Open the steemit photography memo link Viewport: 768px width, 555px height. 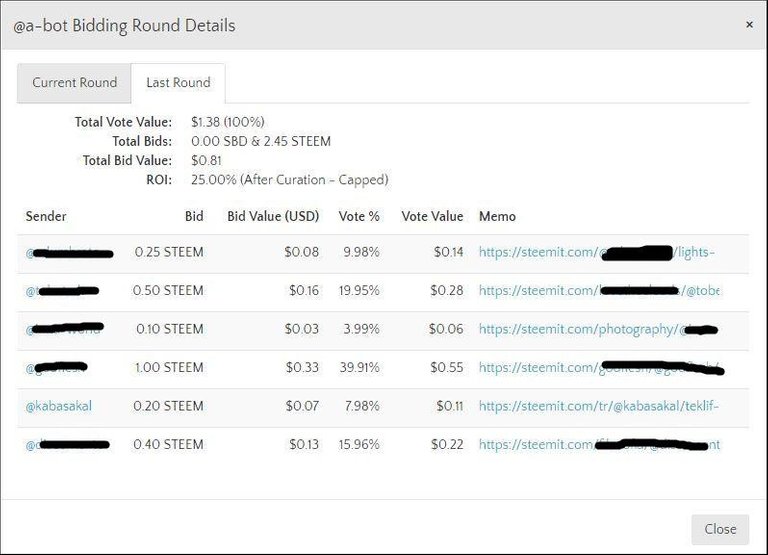[599, 329]
